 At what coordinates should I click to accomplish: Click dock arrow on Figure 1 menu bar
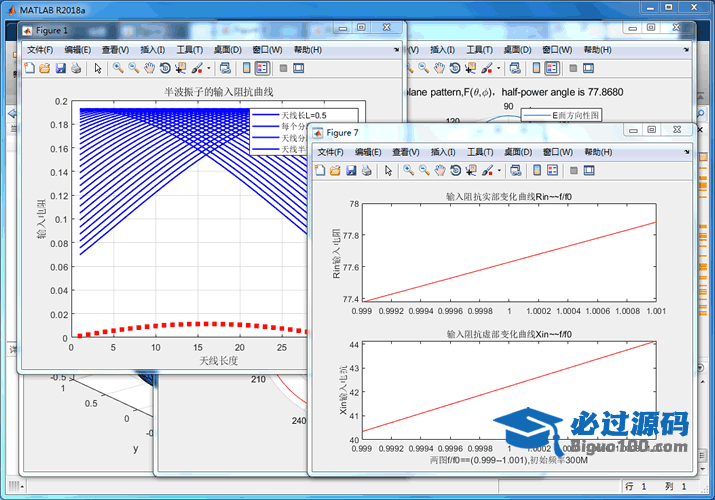coord(397,50)
